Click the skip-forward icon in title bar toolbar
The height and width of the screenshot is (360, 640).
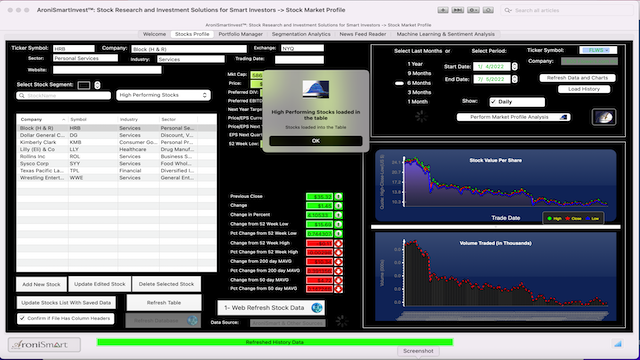pos(458,10)
